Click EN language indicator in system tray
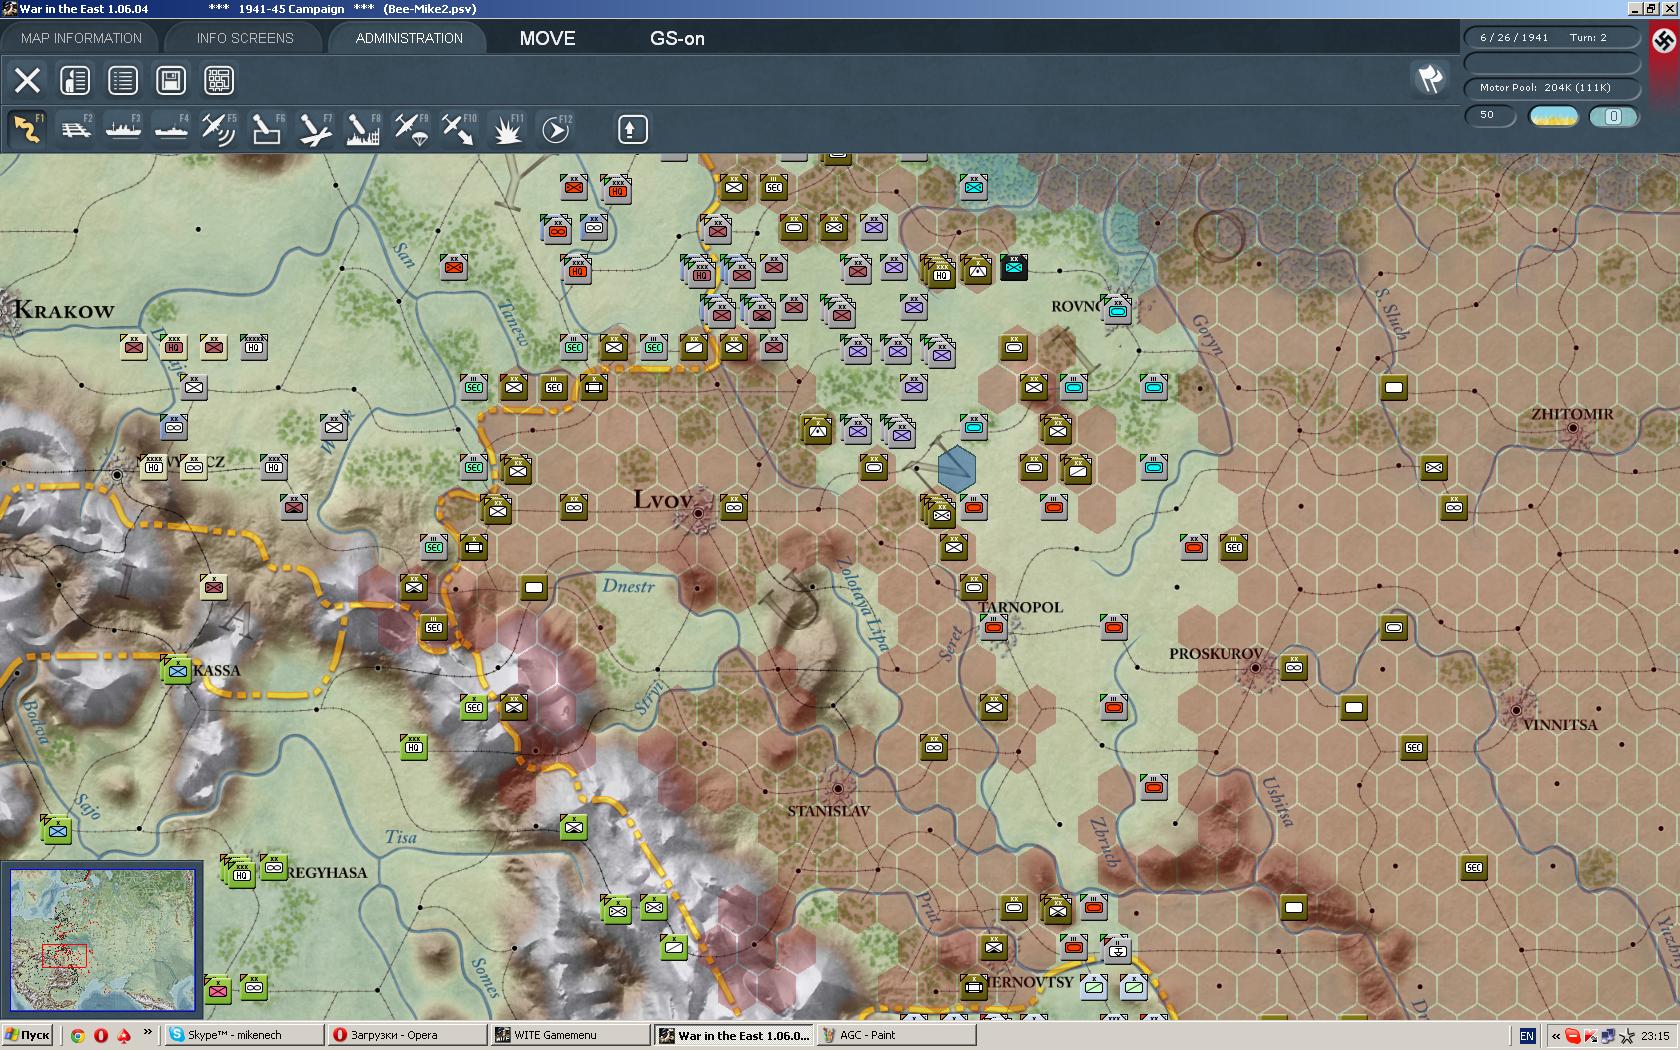This screenshot has width=1680, height=1050. (1527, 1036)
